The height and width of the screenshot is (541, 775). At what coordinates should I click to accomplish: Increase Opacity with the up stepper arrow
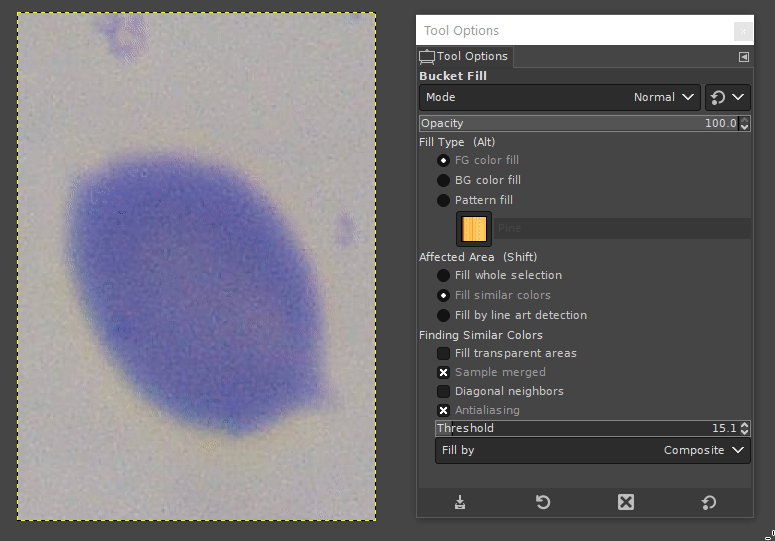pyautogui.click(x=744, y=120)
